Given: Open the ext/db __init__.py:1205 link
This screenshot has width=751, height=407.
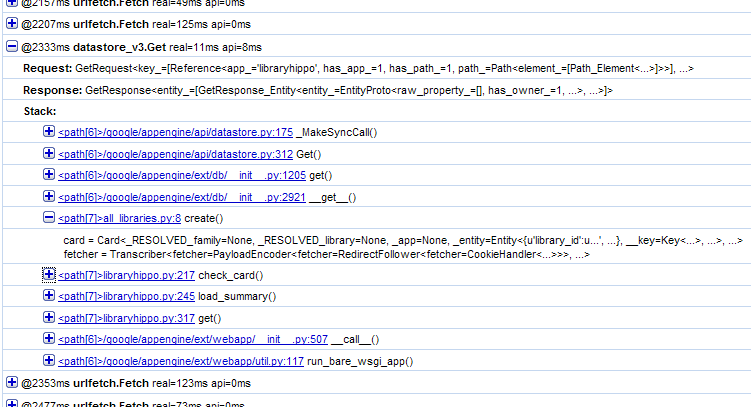Looking at the screenshot, I should click(x=182, y=176).
